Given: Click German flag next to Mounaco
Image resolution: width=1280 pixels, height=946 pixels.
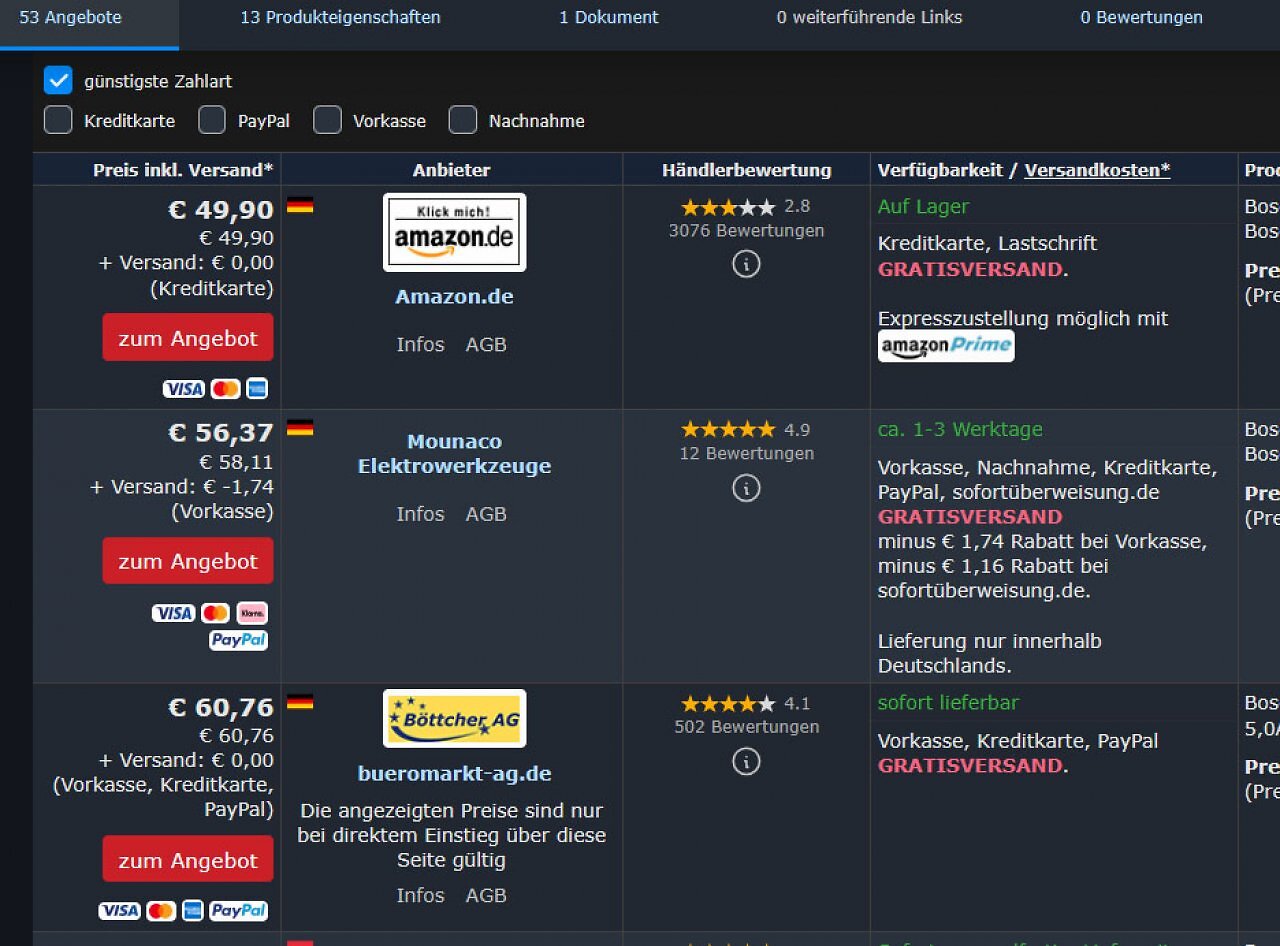Looking at the screenshot, I should [x=300, y=428].
